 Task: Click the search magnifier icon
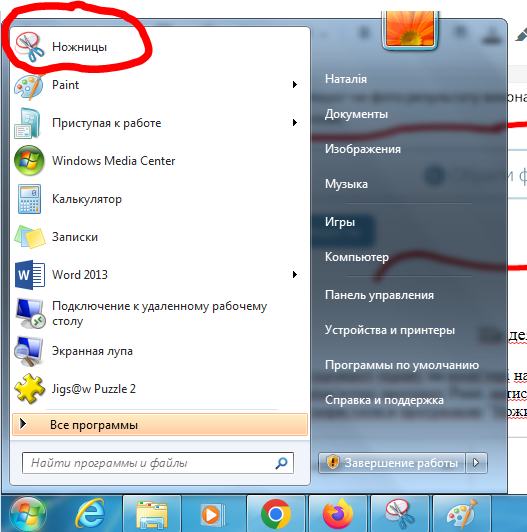click(x=281, y=463)
